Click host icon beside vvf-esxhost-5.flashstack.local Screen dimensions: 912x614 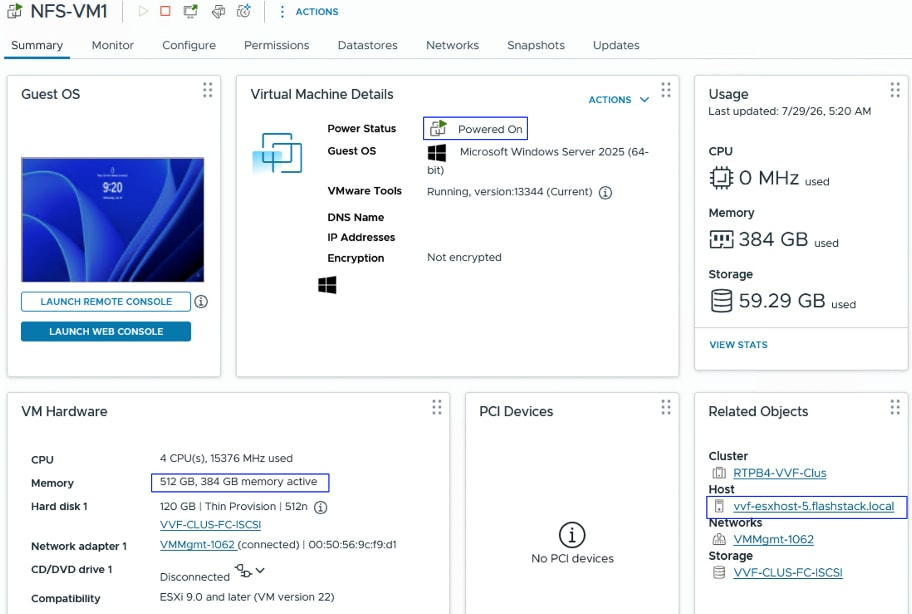(719, 506)
